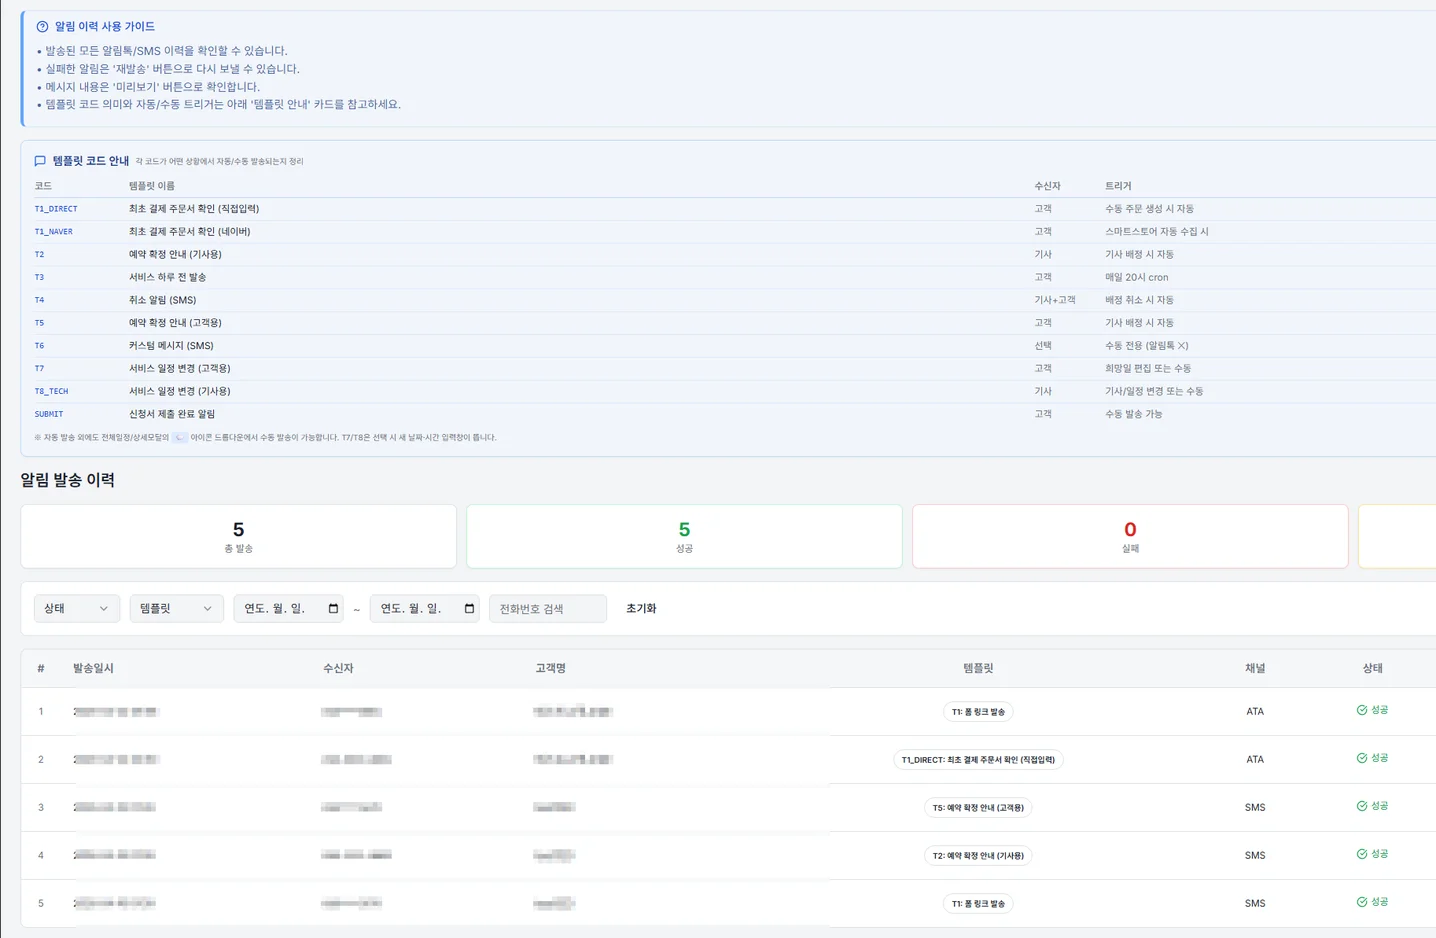This screenshot has width=1436, height=938.
Task: Open the 템플릿 filter dropdown
Action: 176,608
